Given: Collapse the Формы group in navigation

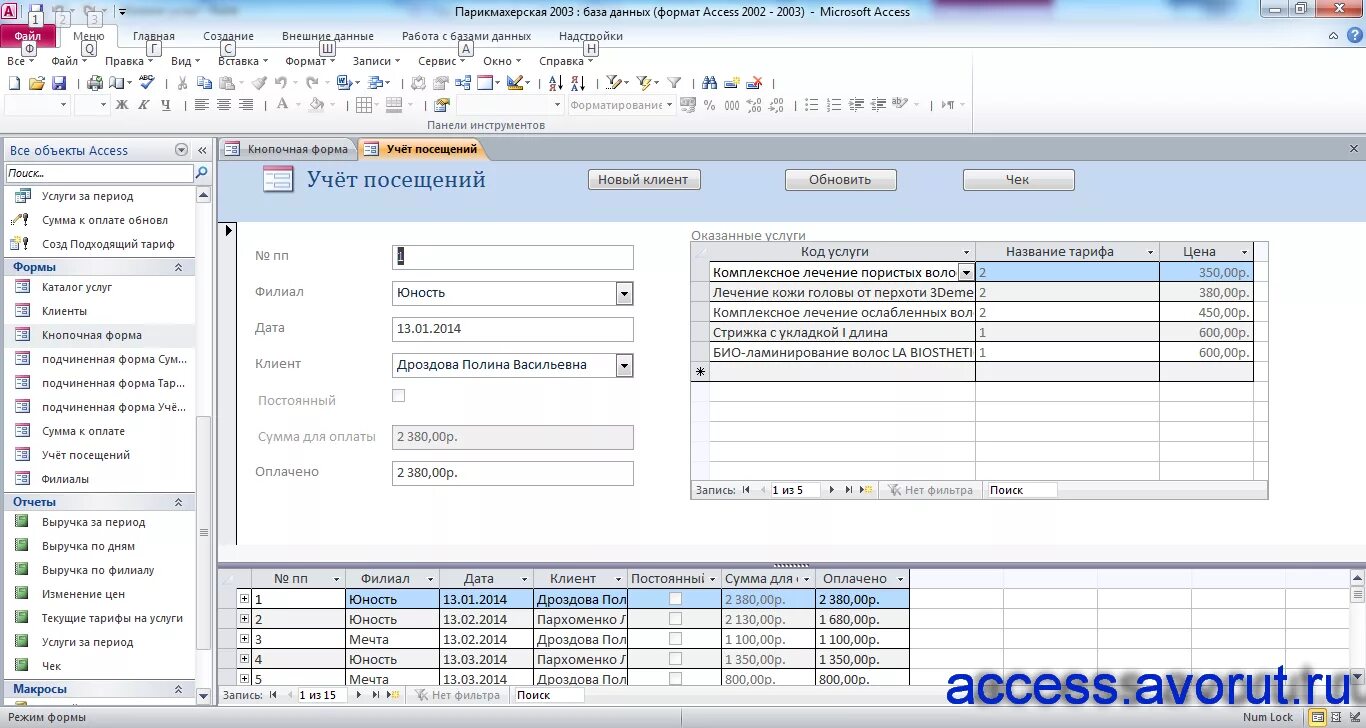Looking at the screenshot, I should 179,267.
